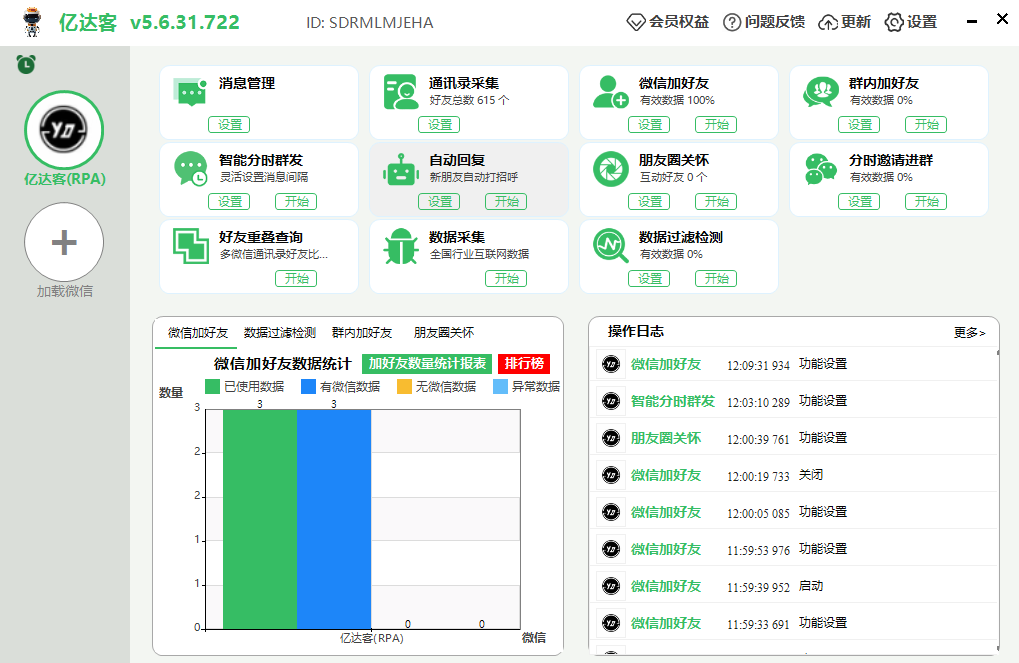The image size is (1019, 663).
Task: Click avatar icon of 朋友圈关怀 log entry
Action: (x=611, y=438)
